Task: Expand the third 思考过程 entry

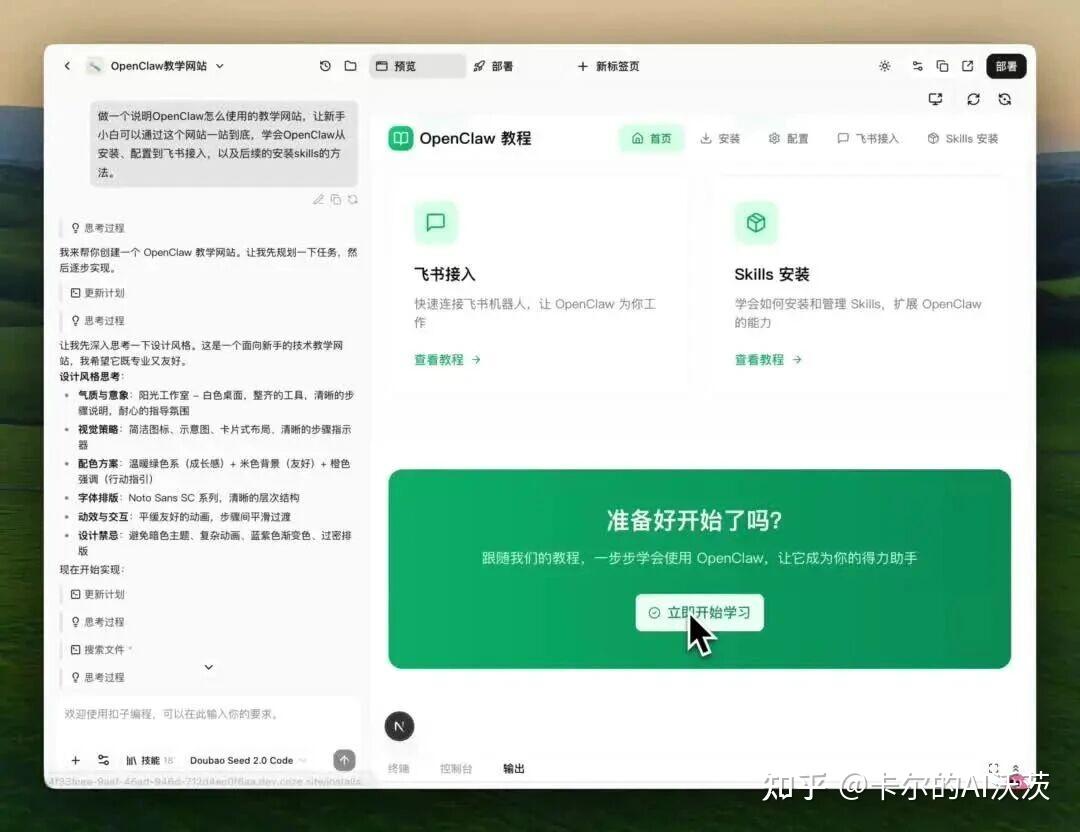Action: (98, 622)
